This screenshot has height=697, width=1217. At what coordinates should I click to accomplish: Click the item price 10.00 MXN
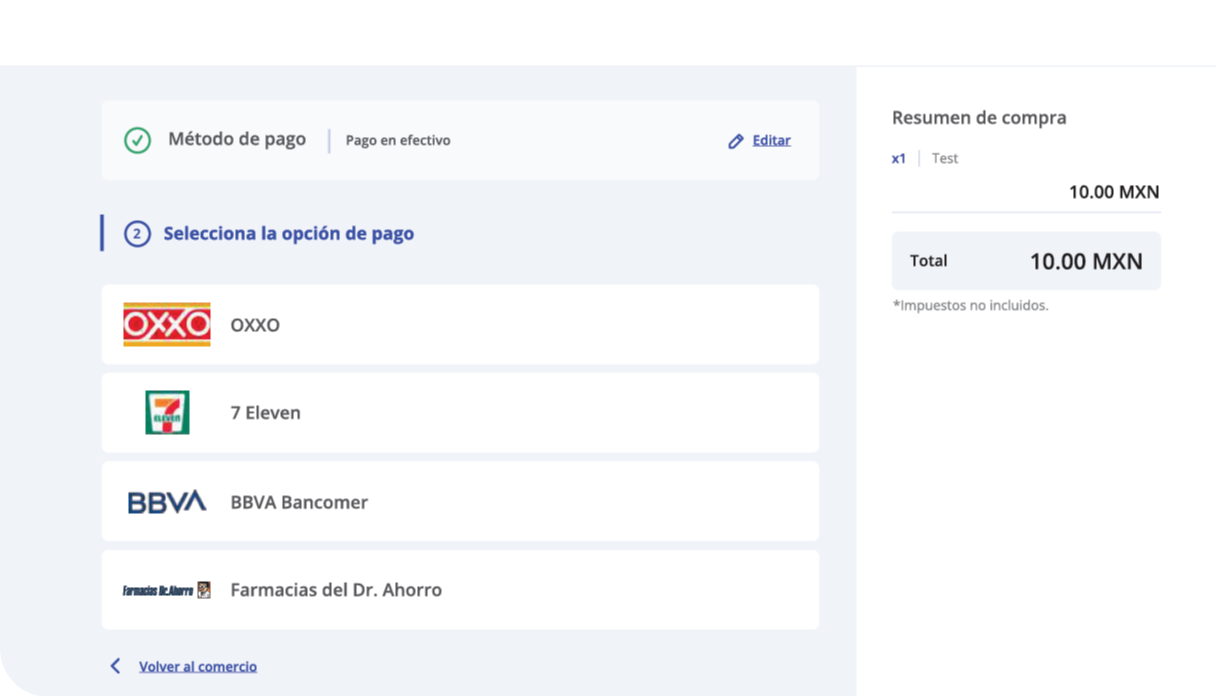[1114, 192]
